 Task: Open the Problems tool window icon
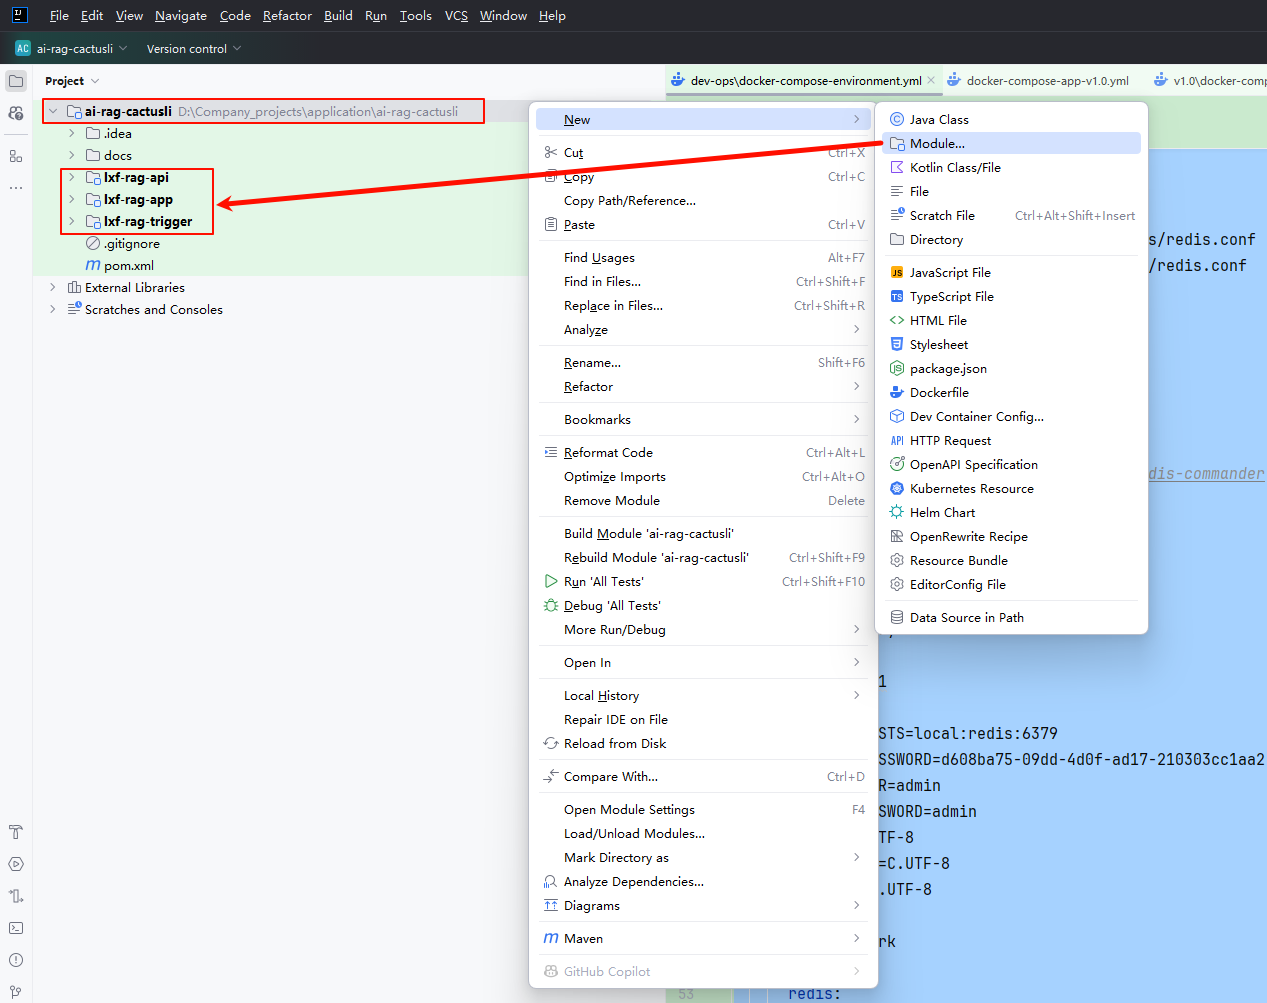click(x=16, y=960)
